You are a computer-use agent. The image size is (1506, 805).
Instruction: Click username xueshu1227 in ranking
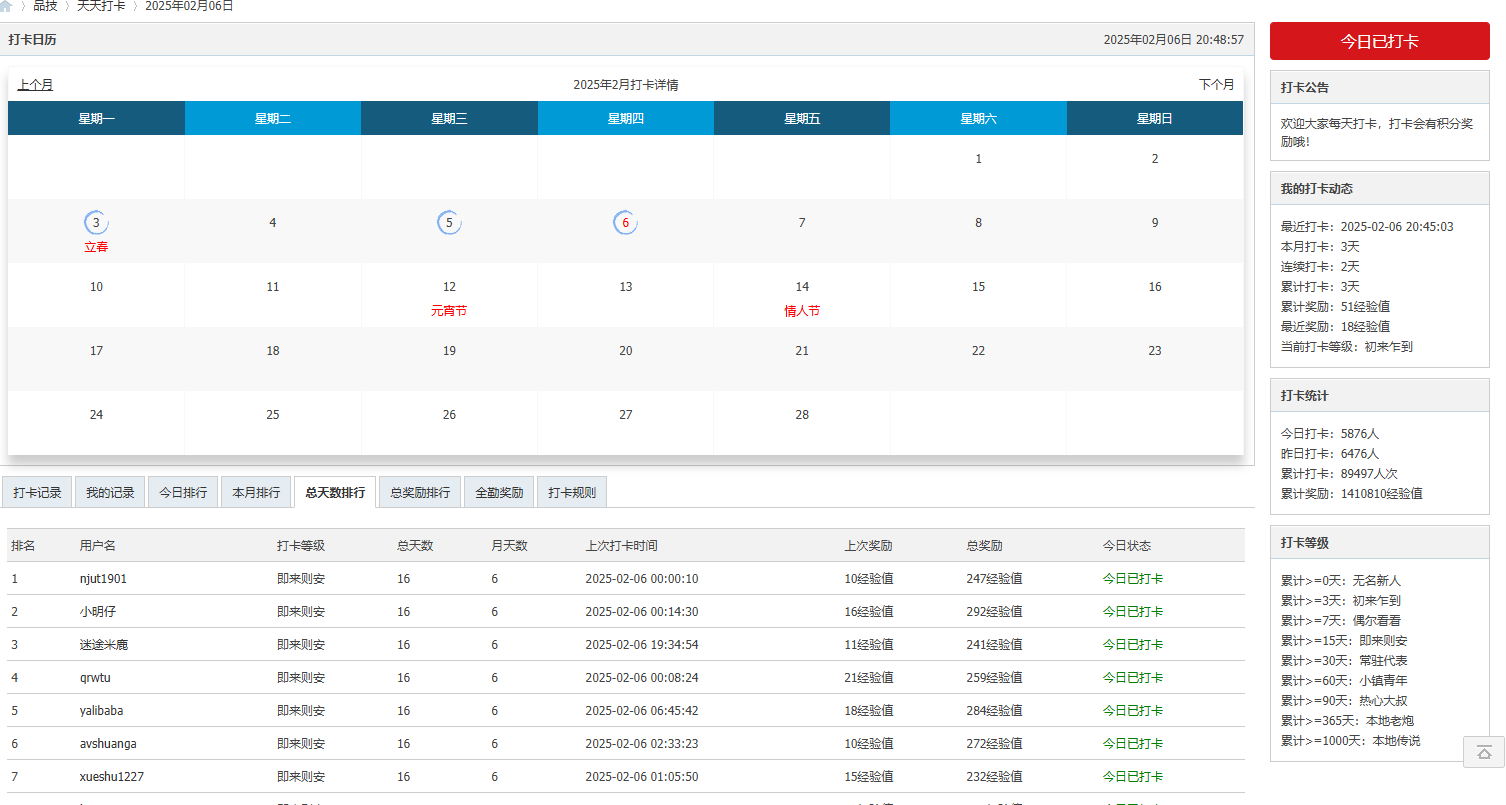(x=112, y=777)
